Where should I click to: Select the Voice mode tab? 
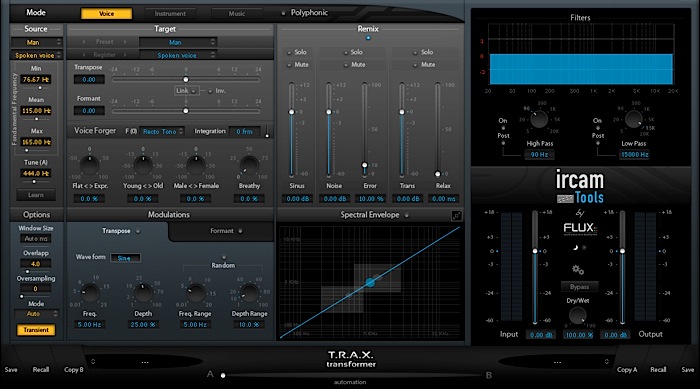(x=106, y=13)
